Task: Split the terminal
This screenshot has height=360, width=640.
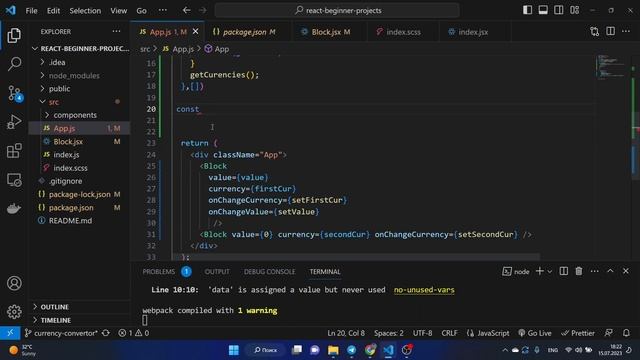Action: 564,271
